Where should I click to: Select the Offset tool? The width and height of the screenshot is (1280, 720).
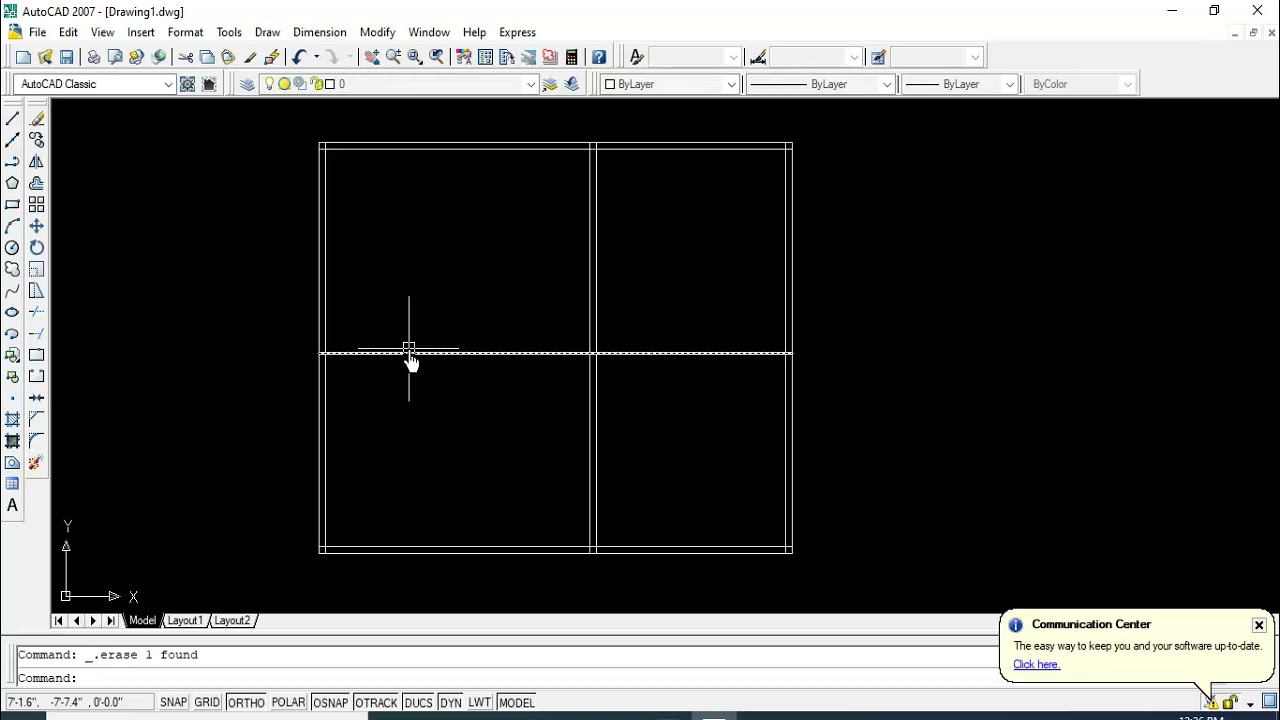pyautogui.click(x=36, y=183)
